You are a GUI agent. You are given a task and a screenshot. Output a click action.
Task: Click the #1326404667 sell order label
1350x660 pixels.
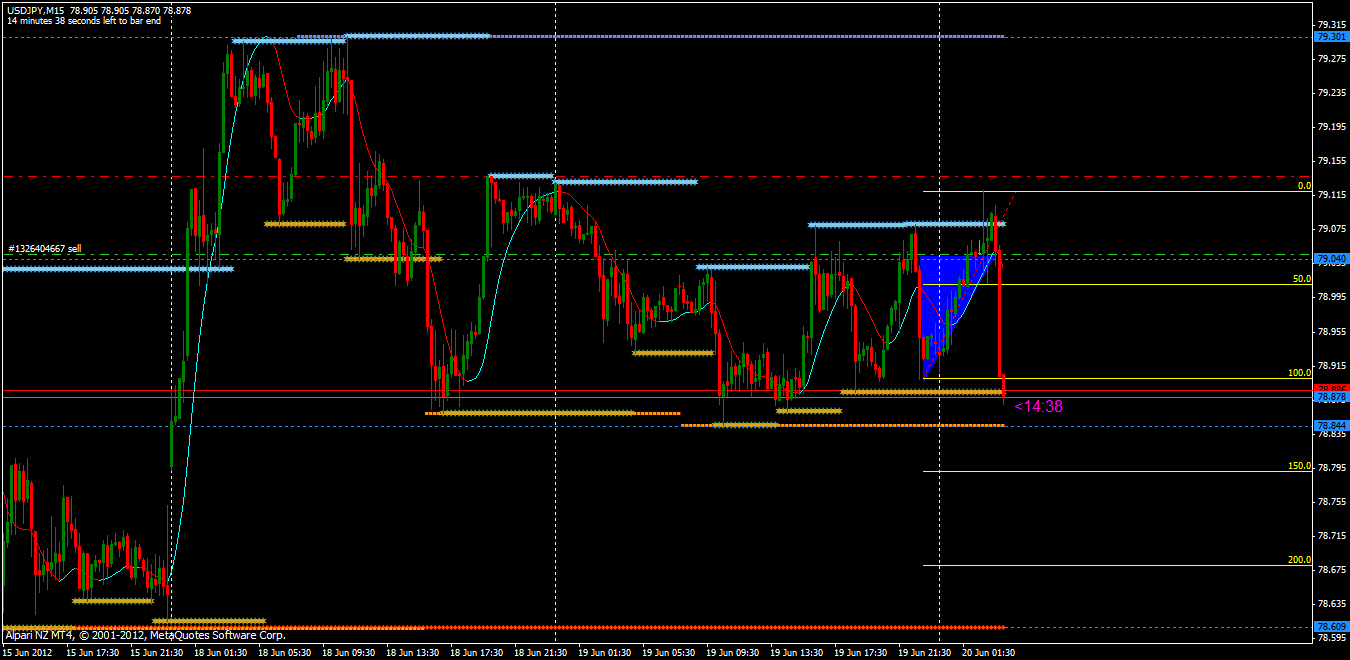pos(45,247)
